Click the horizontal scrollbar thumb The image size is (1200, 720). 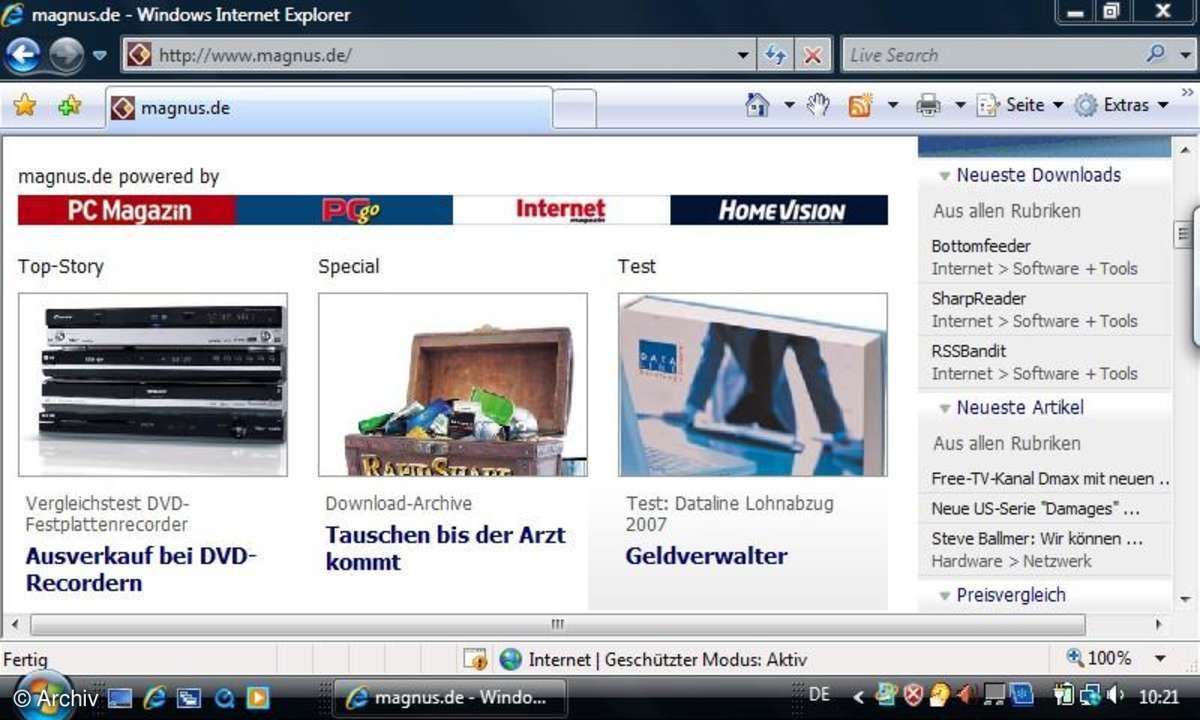point(557,624)
